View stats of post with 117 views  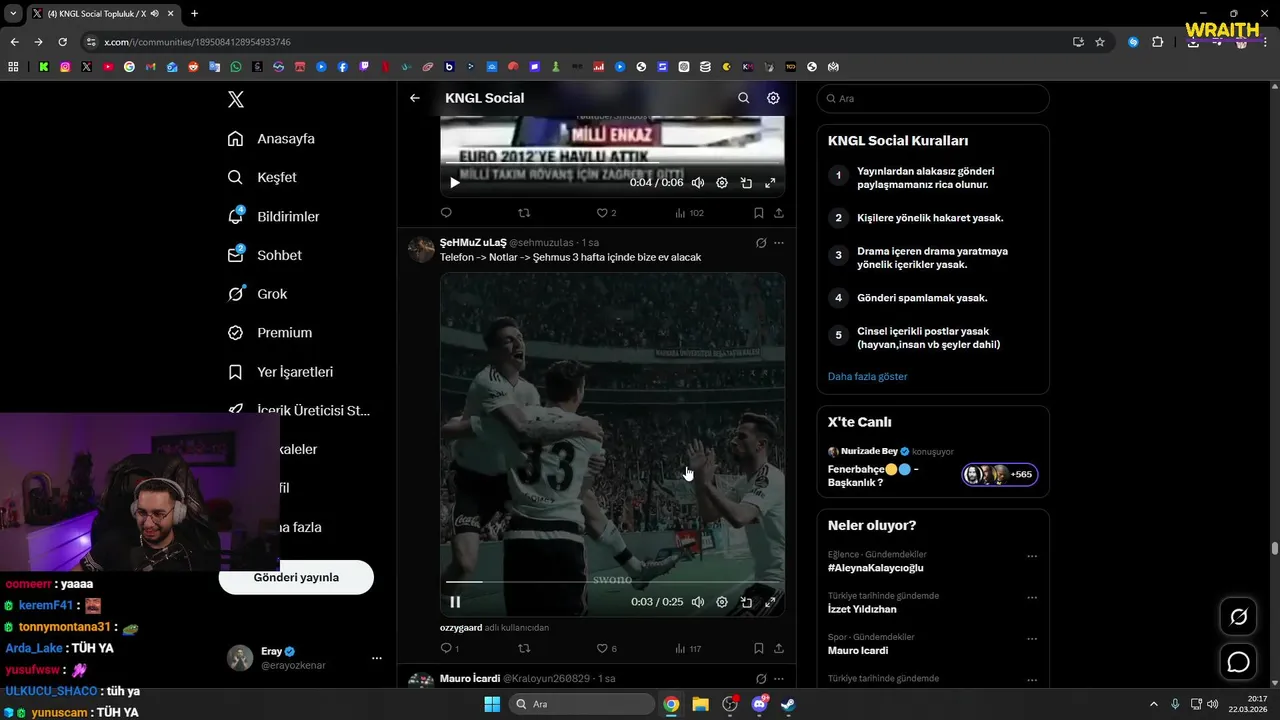click(x=688, y=648)
